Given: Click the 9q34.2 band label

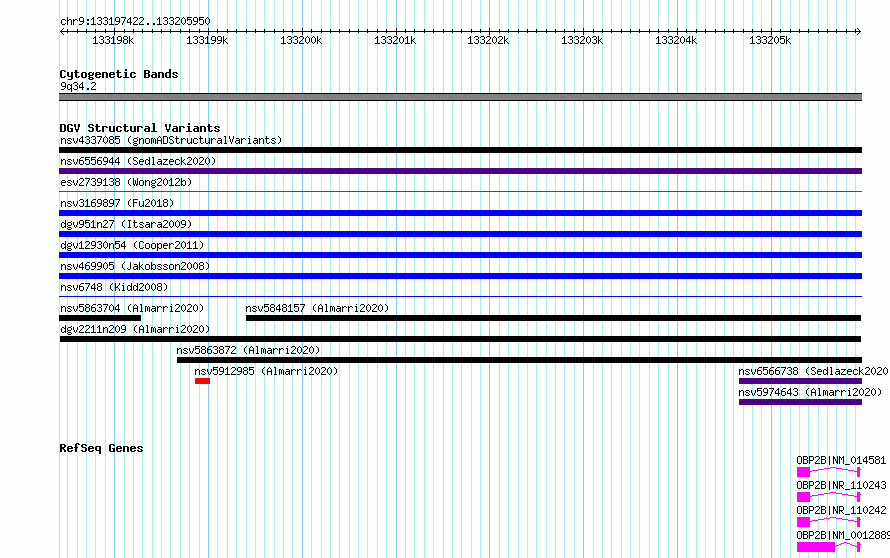Looking at the screenshot, I should (78, 86).
